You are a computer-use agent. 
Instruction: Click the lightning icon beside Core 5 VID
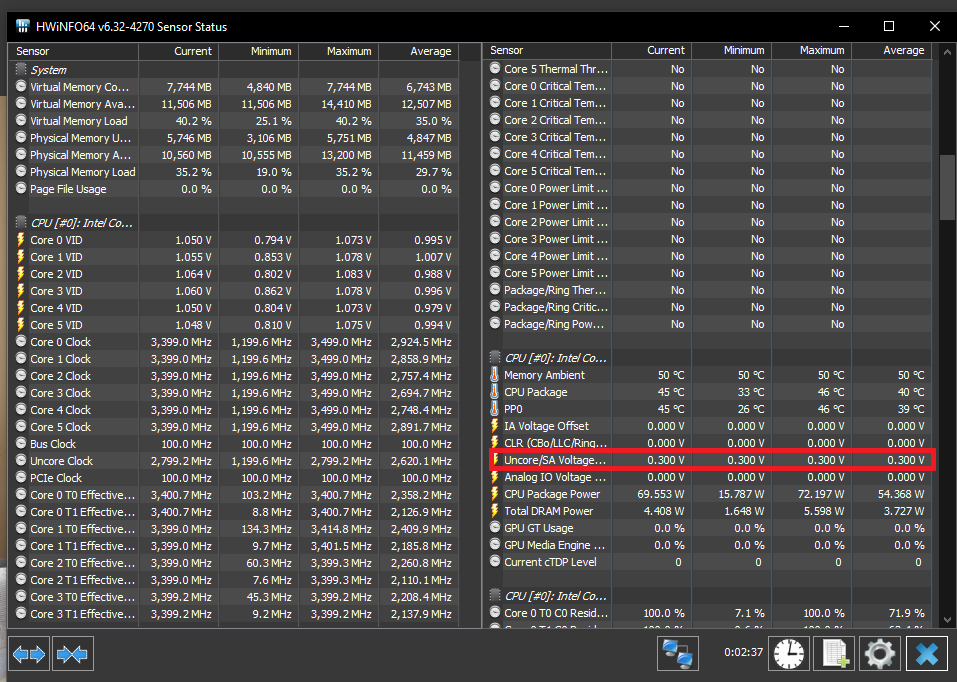tap(21, 324)
